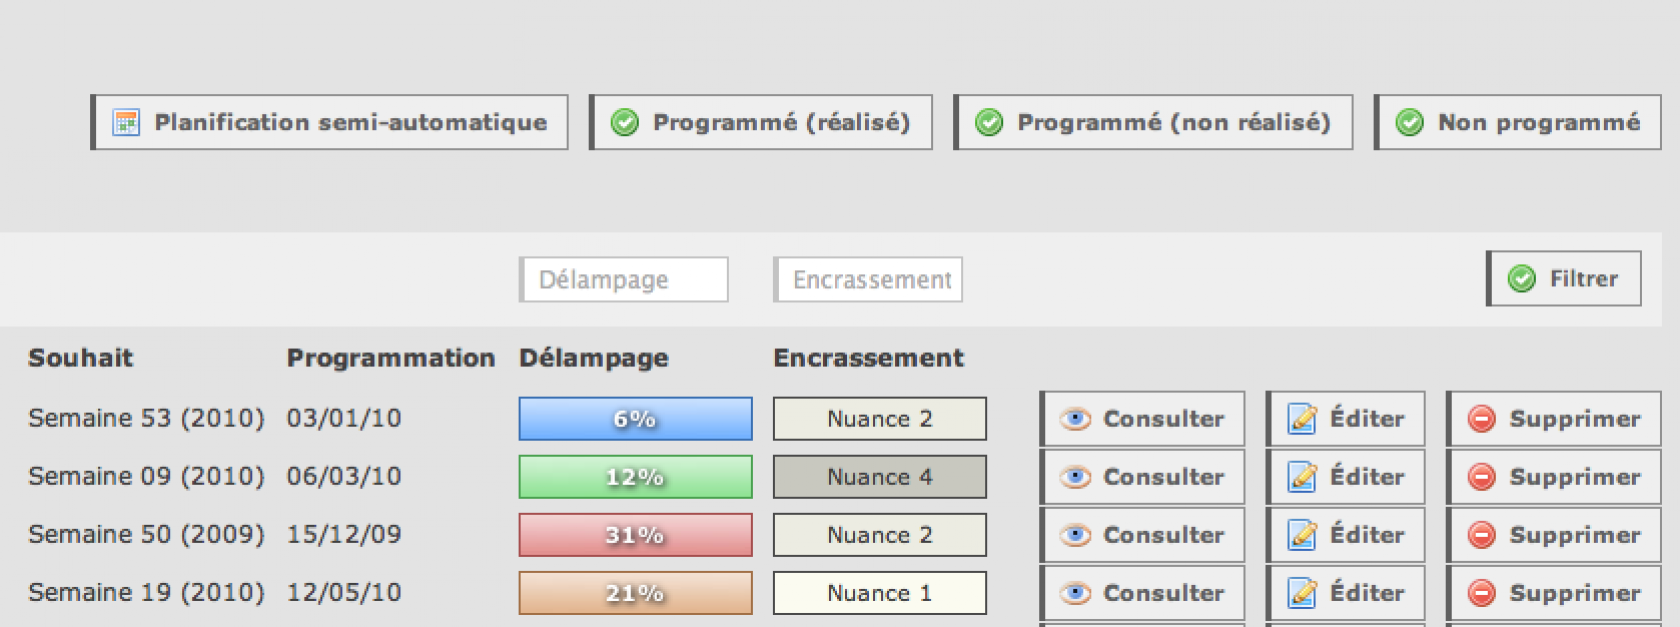The image size is (1680, 627).
Task: Click the Filtrer button
Action: [x=1564, y=278]
